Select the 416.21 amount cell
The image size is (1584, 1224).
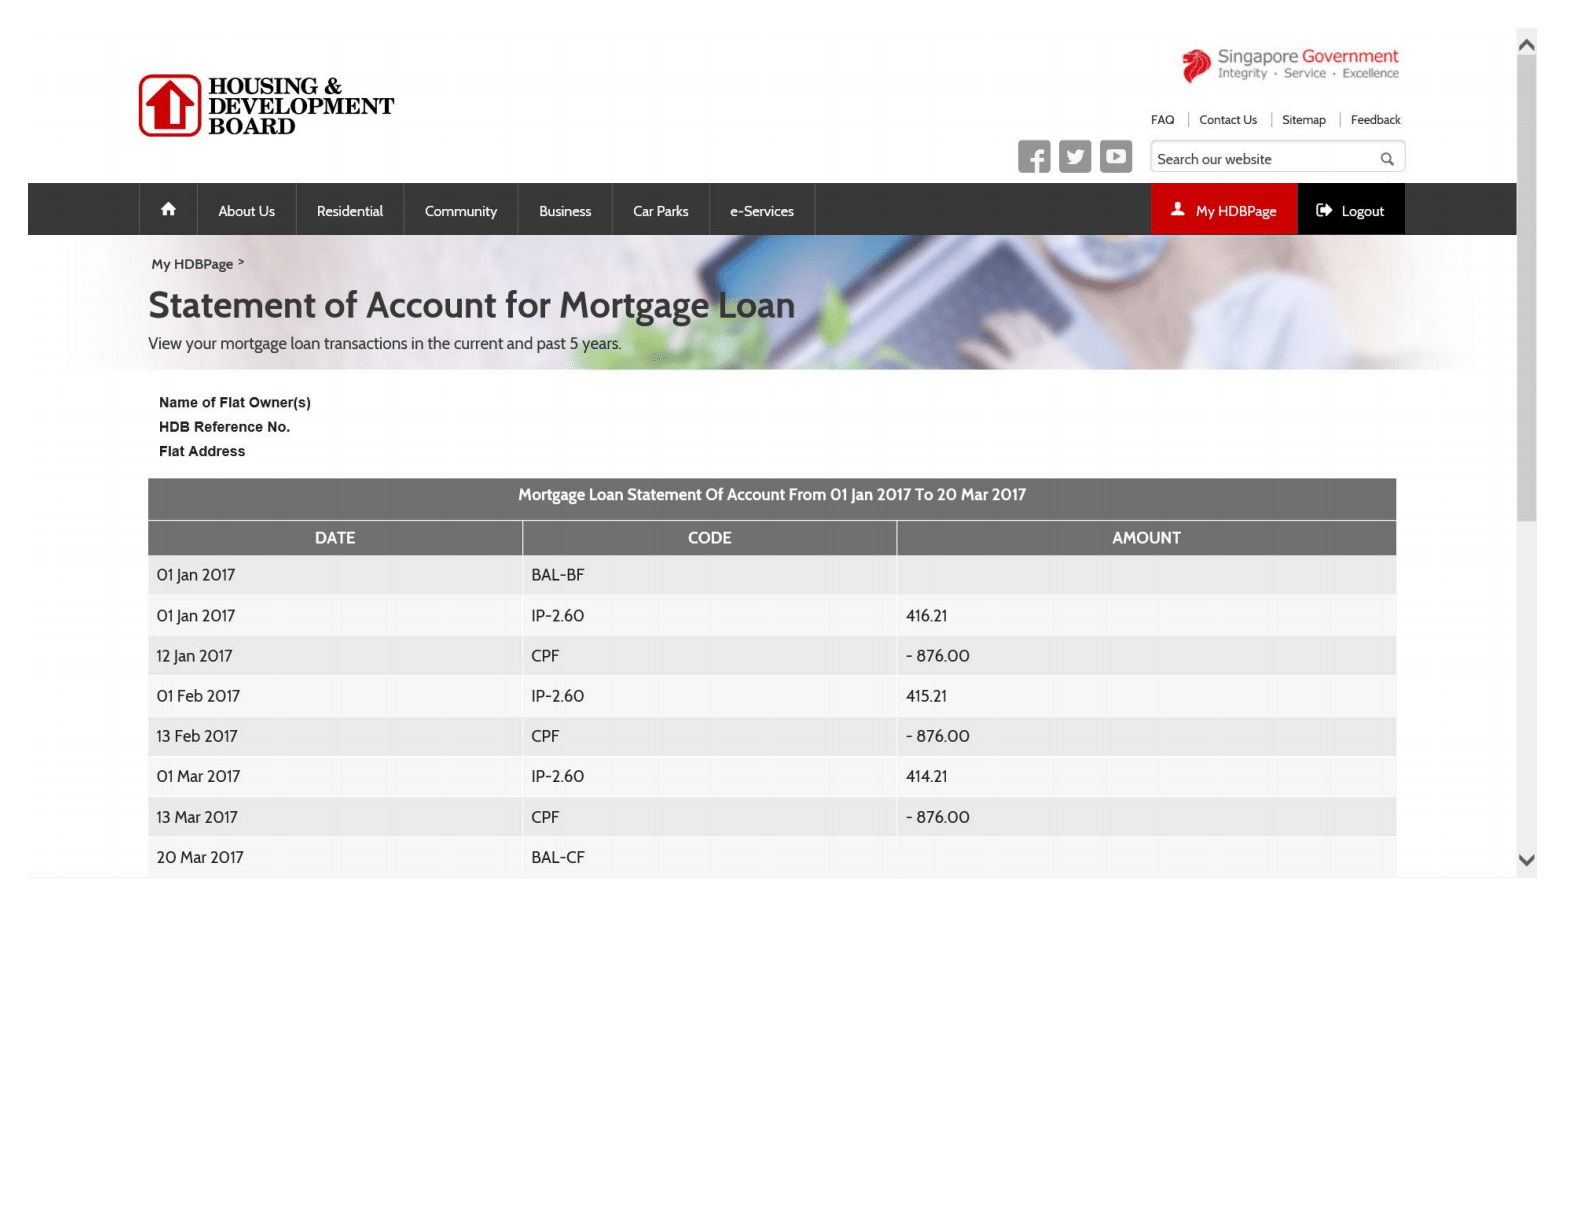(x=1146, y=616)
